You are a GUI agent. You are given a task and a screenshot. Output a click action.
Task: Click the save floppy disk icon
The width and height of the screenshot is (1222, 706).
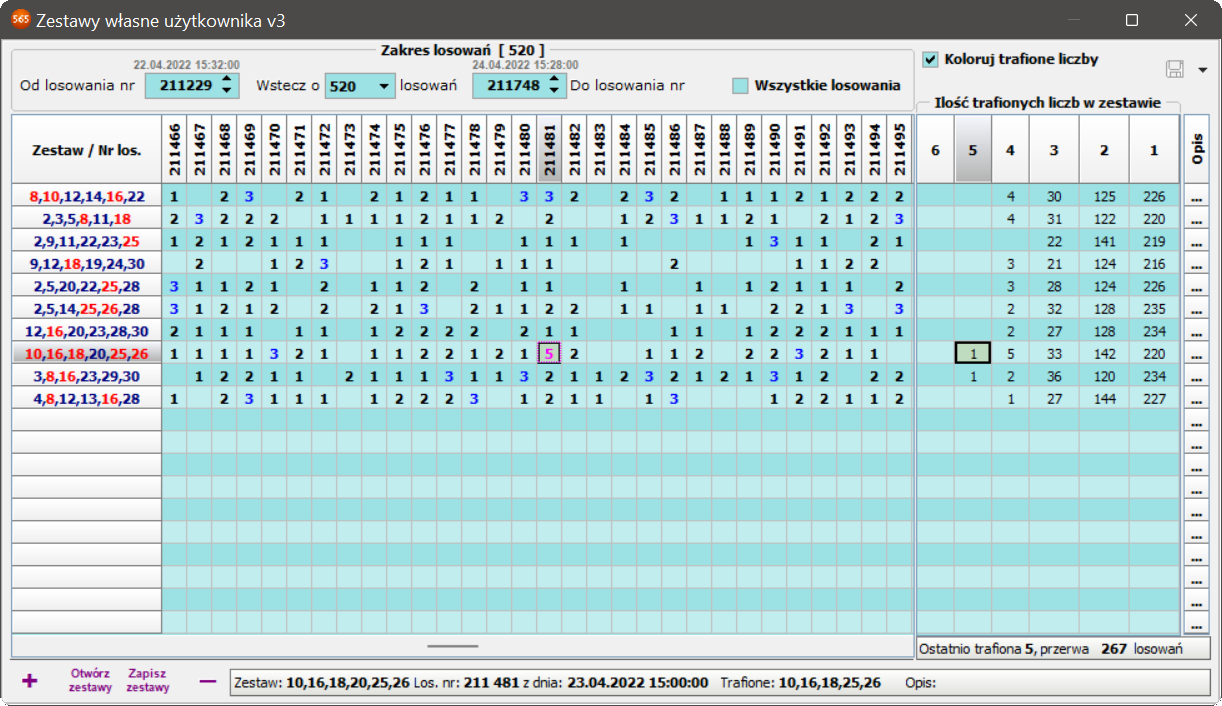click(x=1175, y=69)
